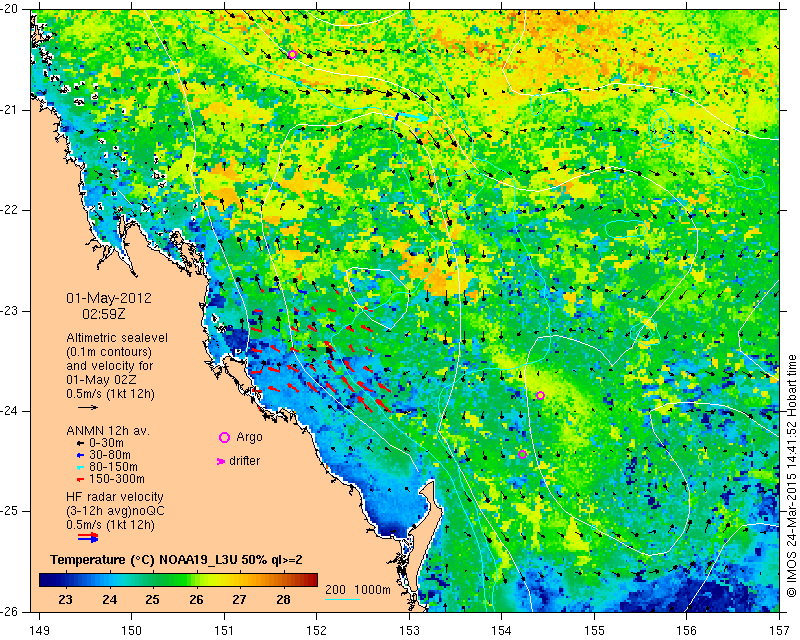Click the time label 02:59Z

[x=104, y=314]
